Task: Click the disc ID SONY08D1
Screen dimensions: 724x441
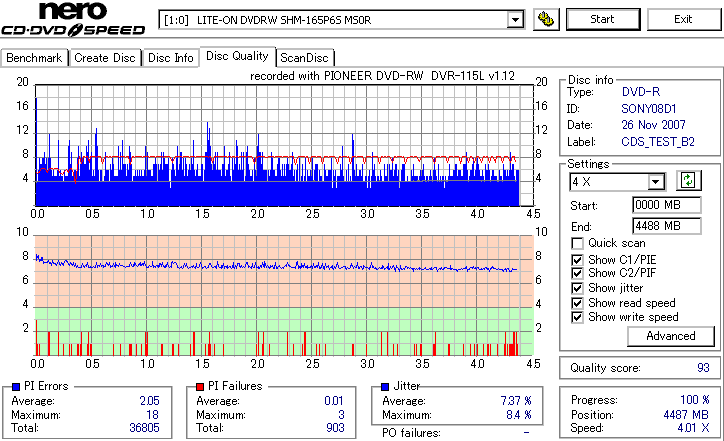Action: 648,109
